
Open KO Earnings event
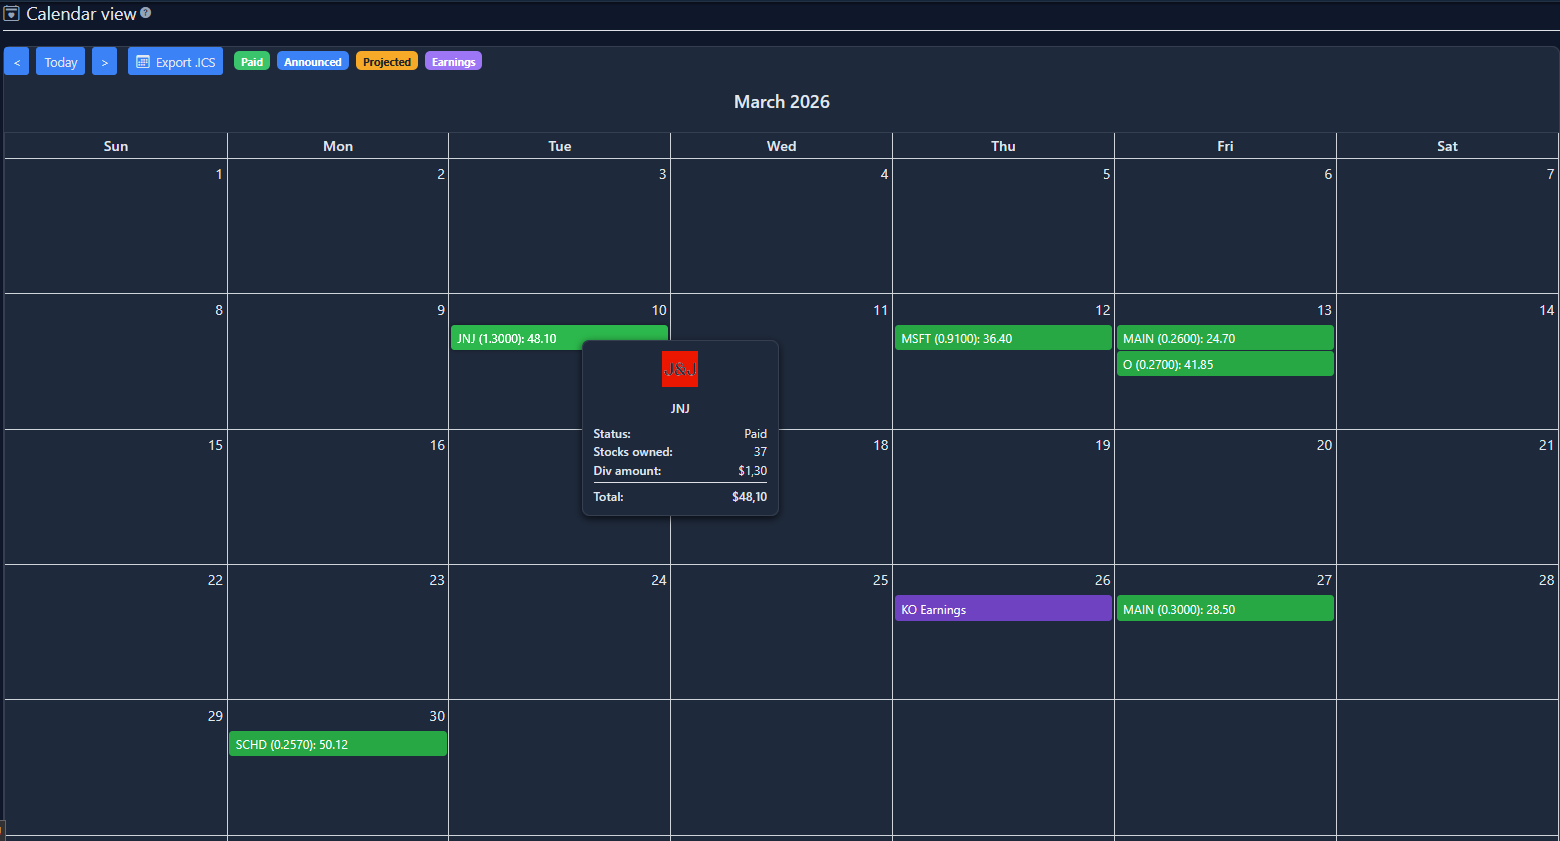click(x=1003, y=609)
